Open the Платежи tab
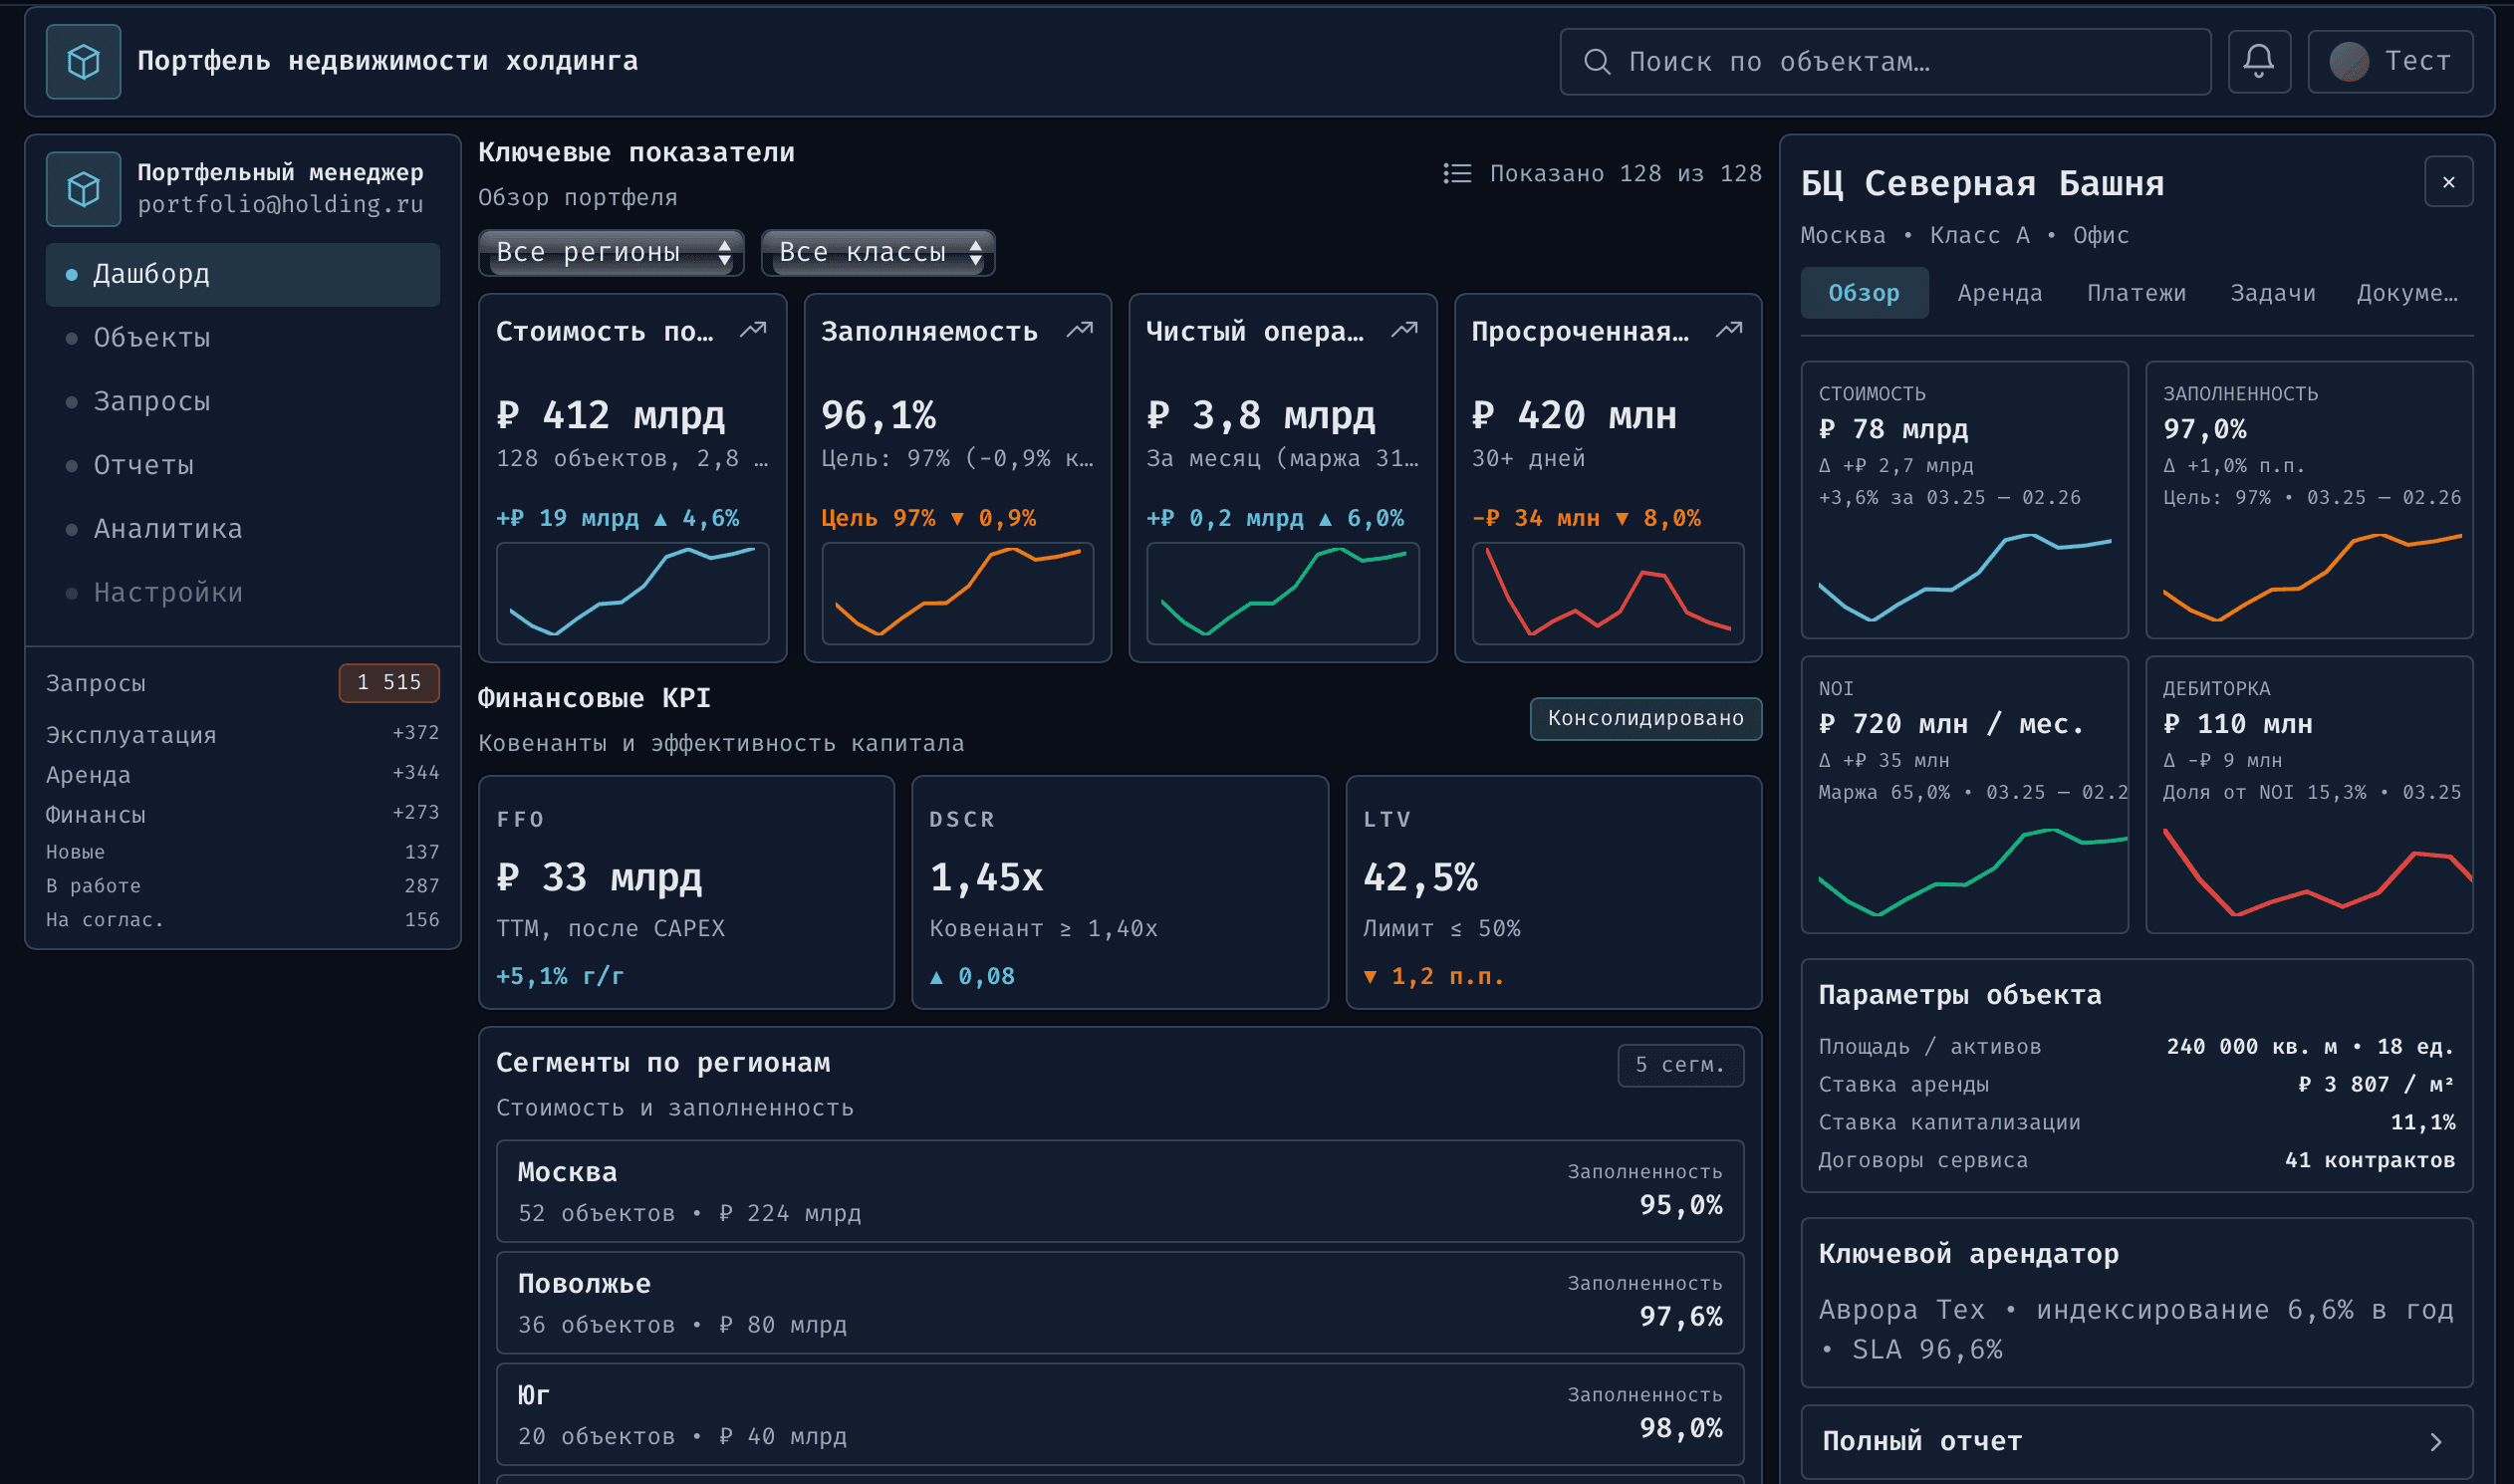Screen dimensions: 2514x1484 point(2136,293)
